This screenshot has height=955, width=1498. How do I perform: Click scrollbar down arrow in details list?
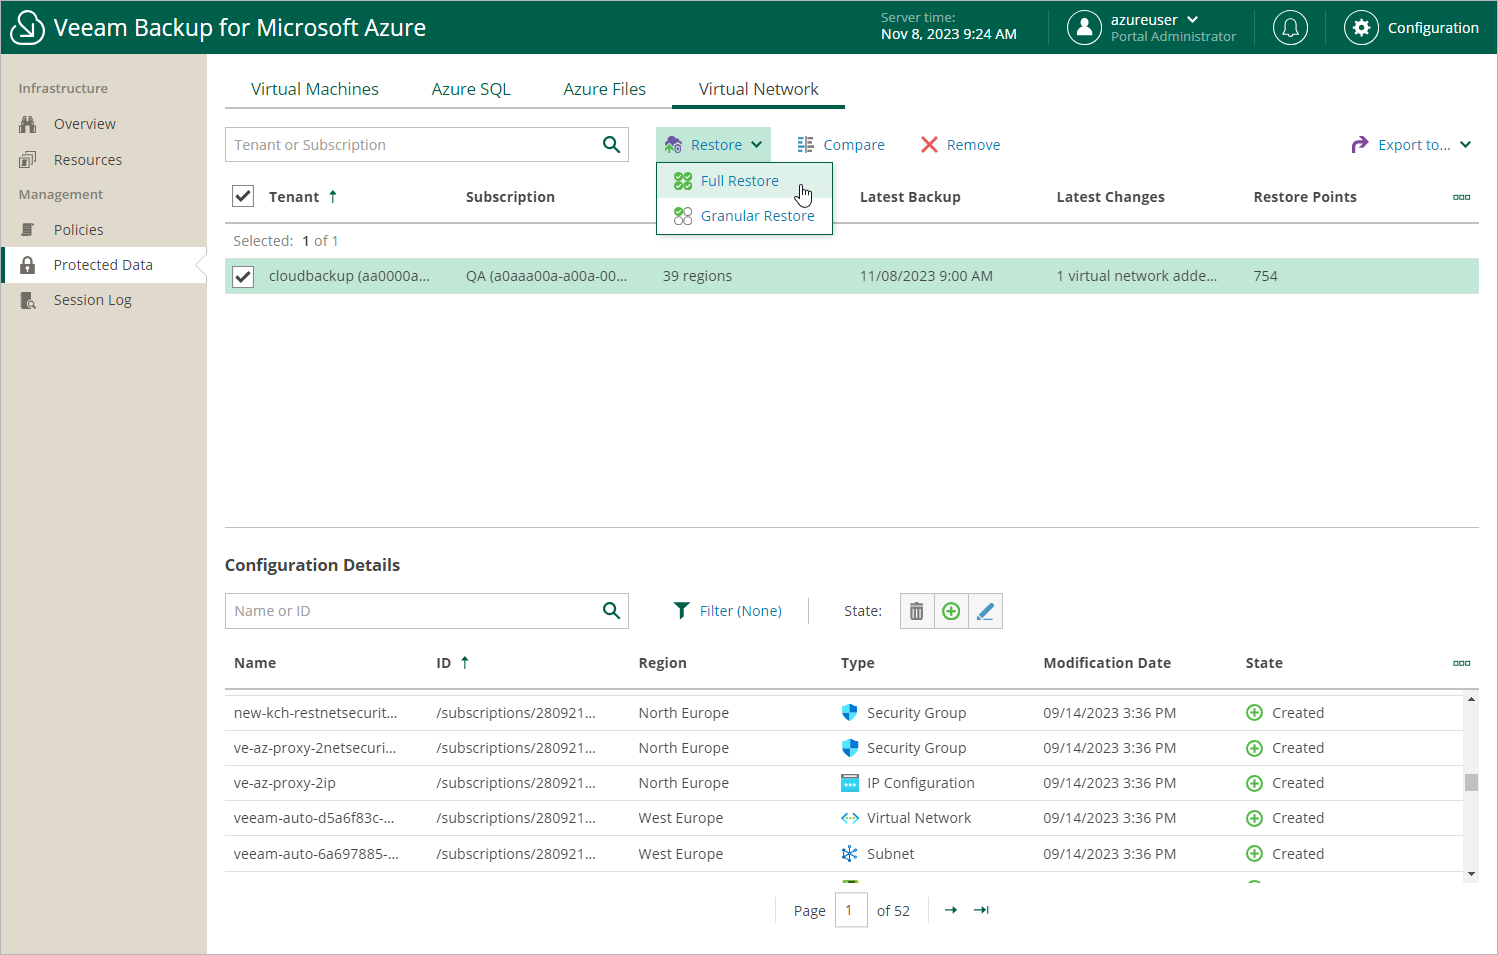coord(1471,874)
